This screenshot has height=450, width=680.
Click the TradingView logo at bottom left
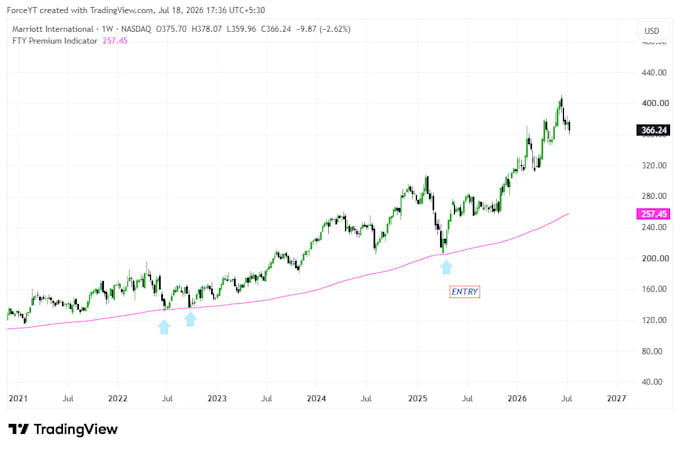tap(63, 429)
